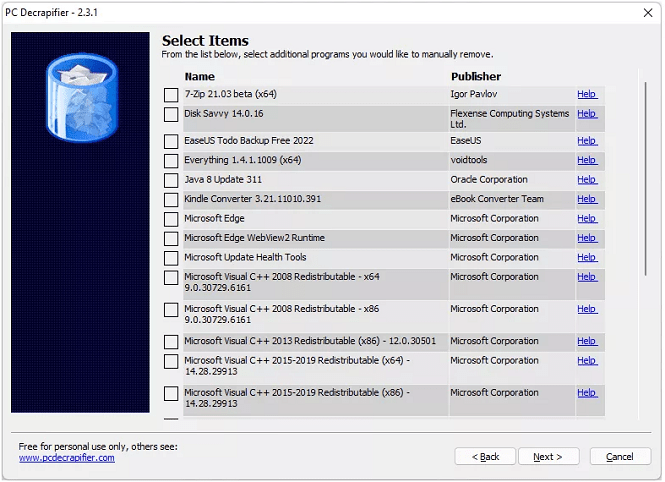The image size is (665, 482).
Task: Click Help link in the Microsoft Edge row
Action: pos(587,219)
